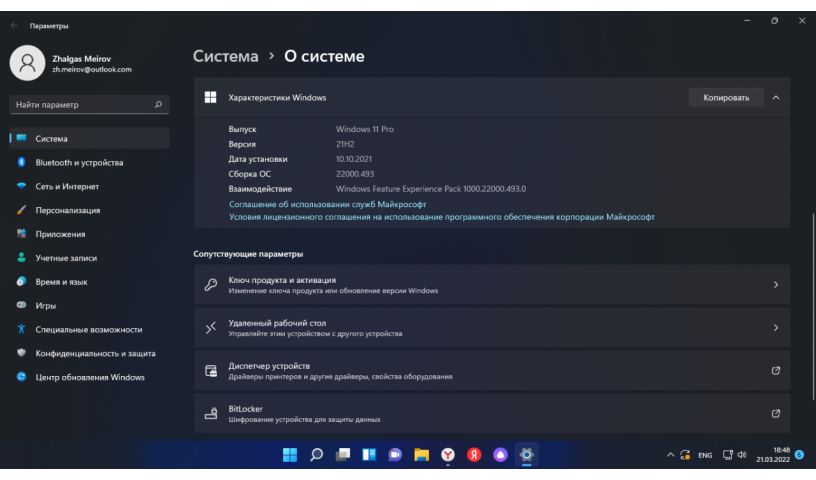816x480 pixels.
Task: Click the key icon for Ключ продукта
Action: [211, 285]
